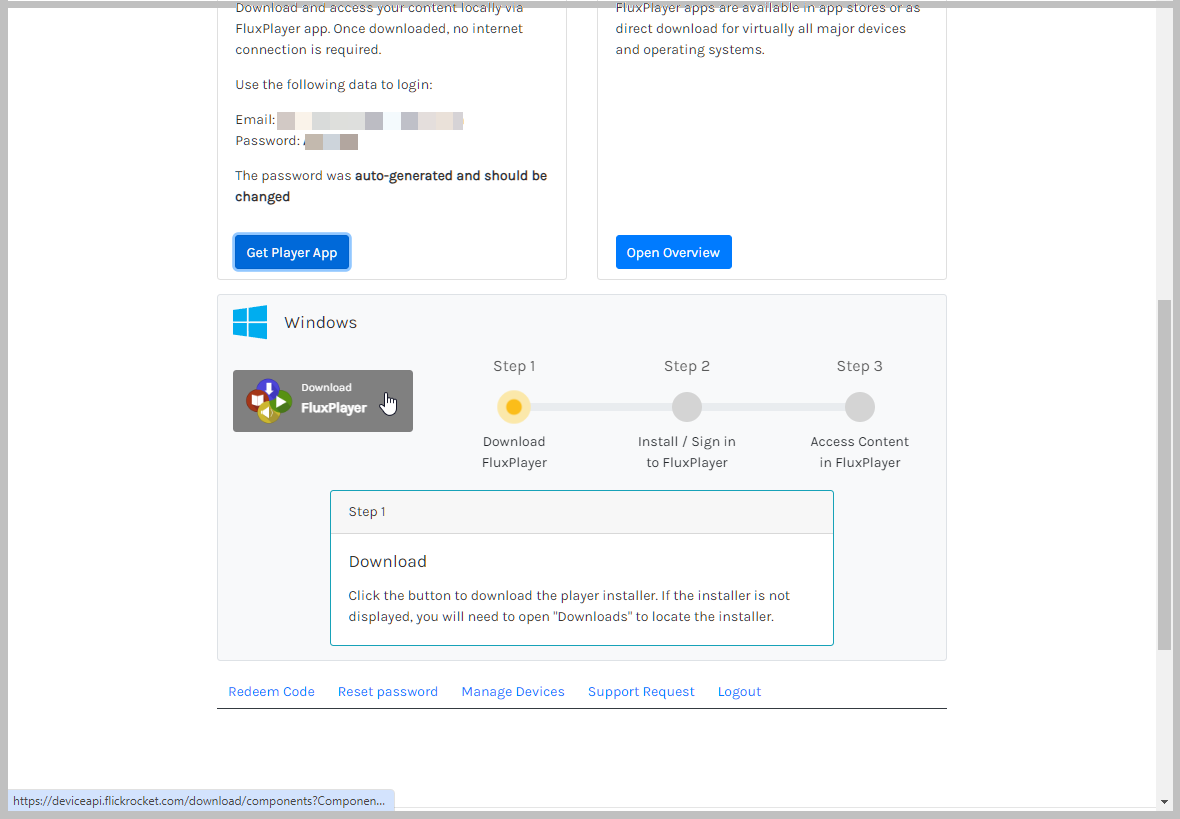Click the Step 1 card header
Image resolution: width=1180 pixels, height=819 pixels.
coord(581,512)
